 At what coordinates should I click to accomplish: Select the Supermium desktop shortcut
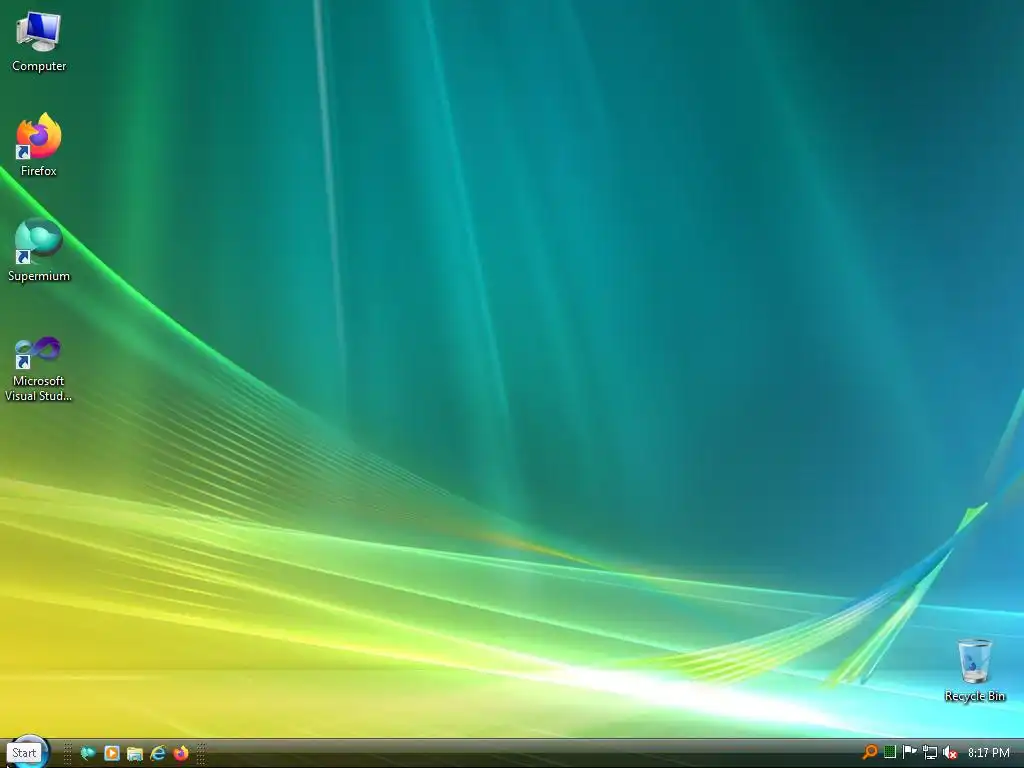point(39,251)
